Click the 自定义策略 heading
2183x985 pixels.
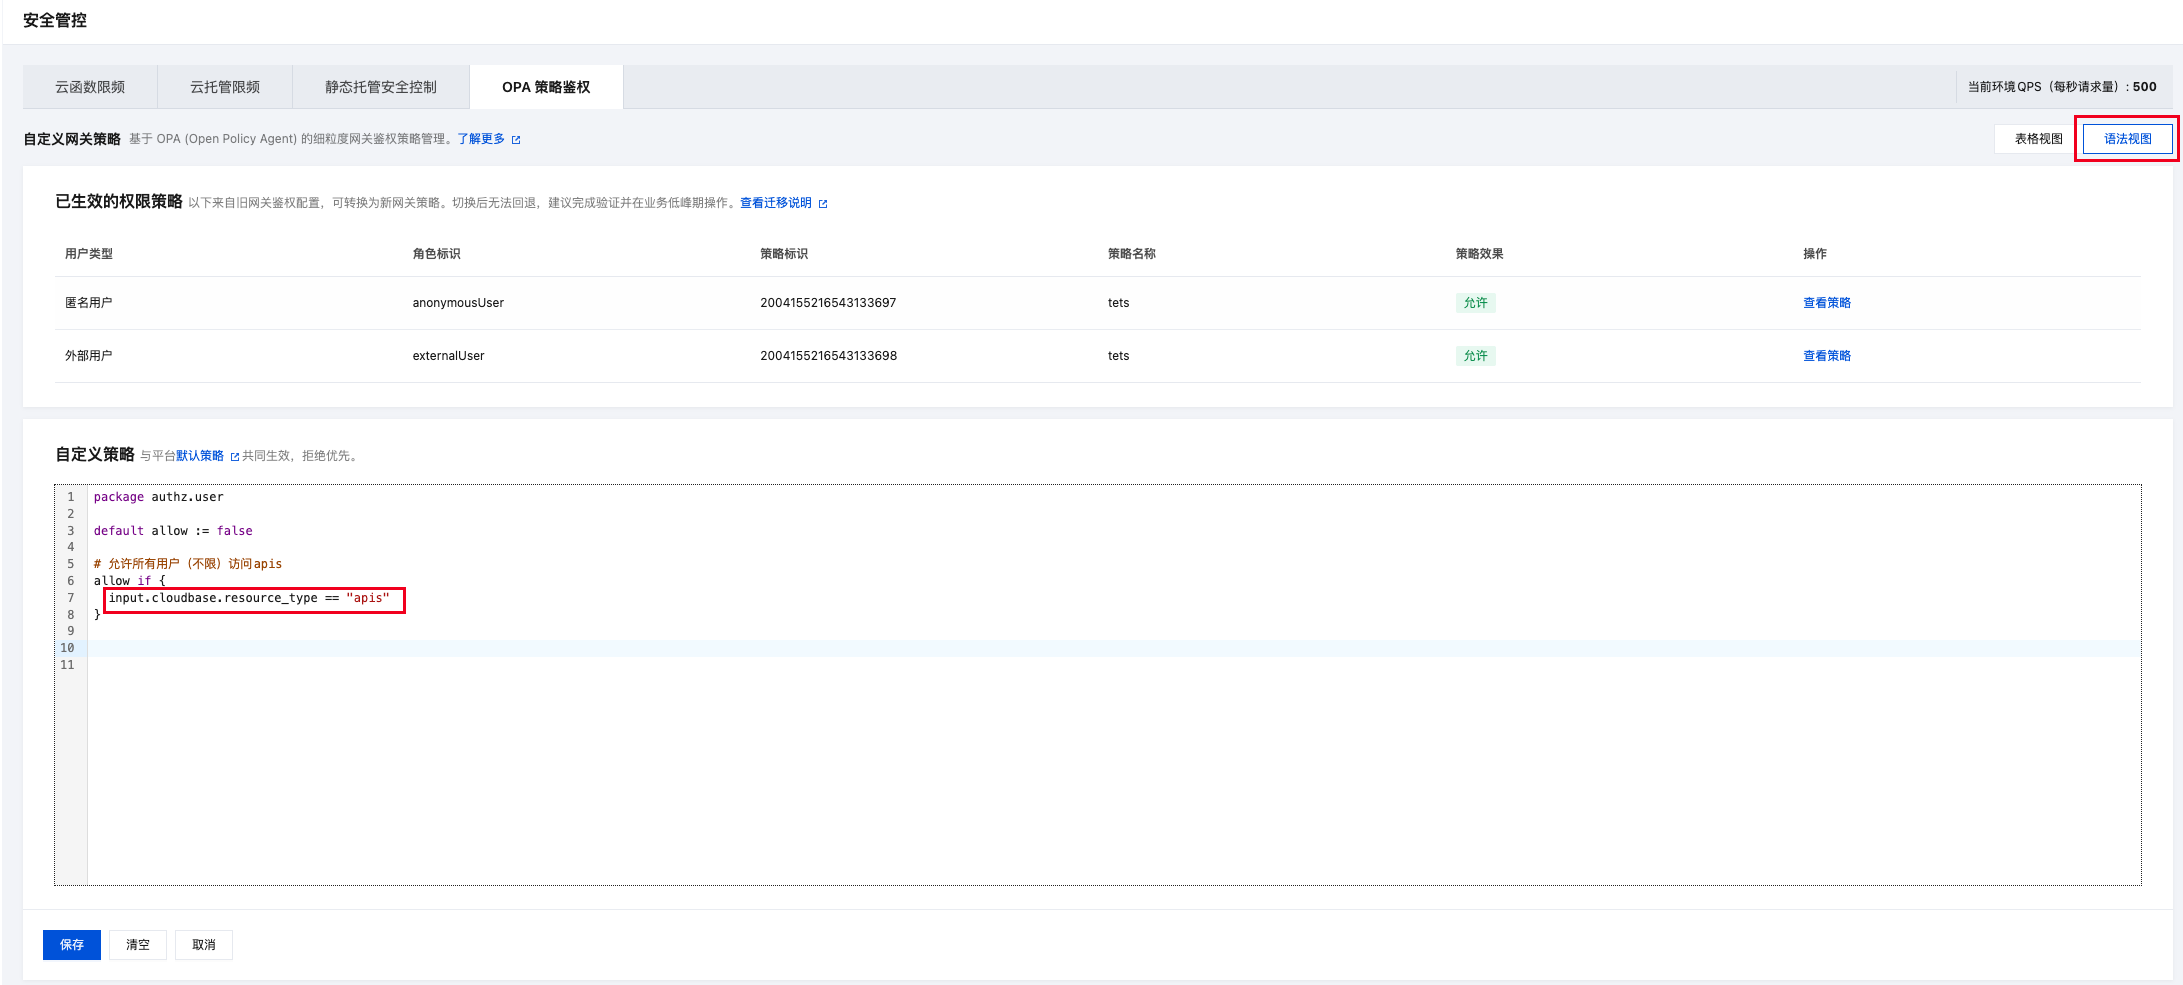[95, 455]
